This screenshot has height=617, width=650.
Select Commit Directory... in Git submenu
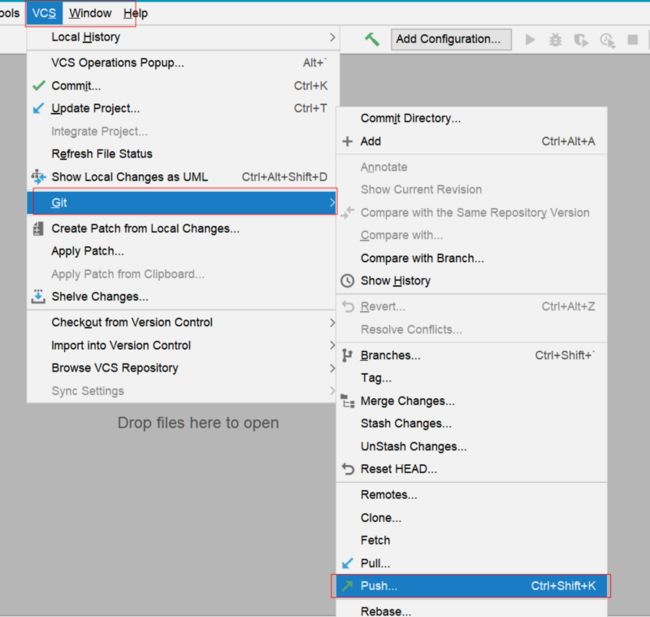point(472,119)
